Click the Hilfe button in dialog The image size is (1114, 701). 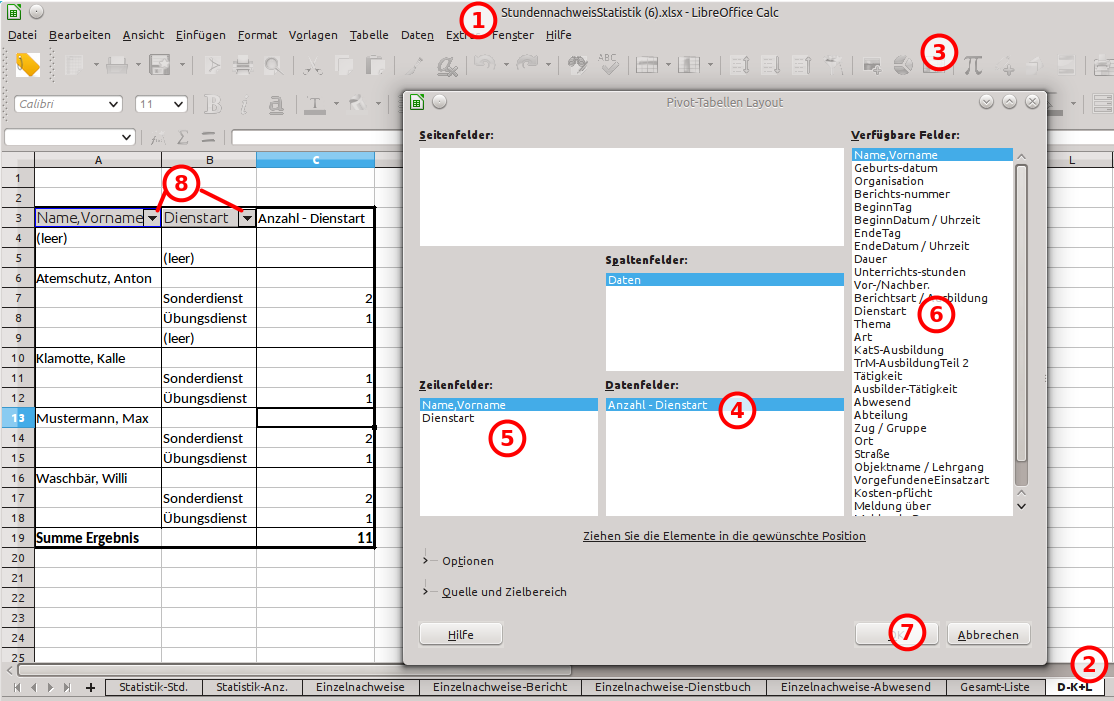pos(460,634)
